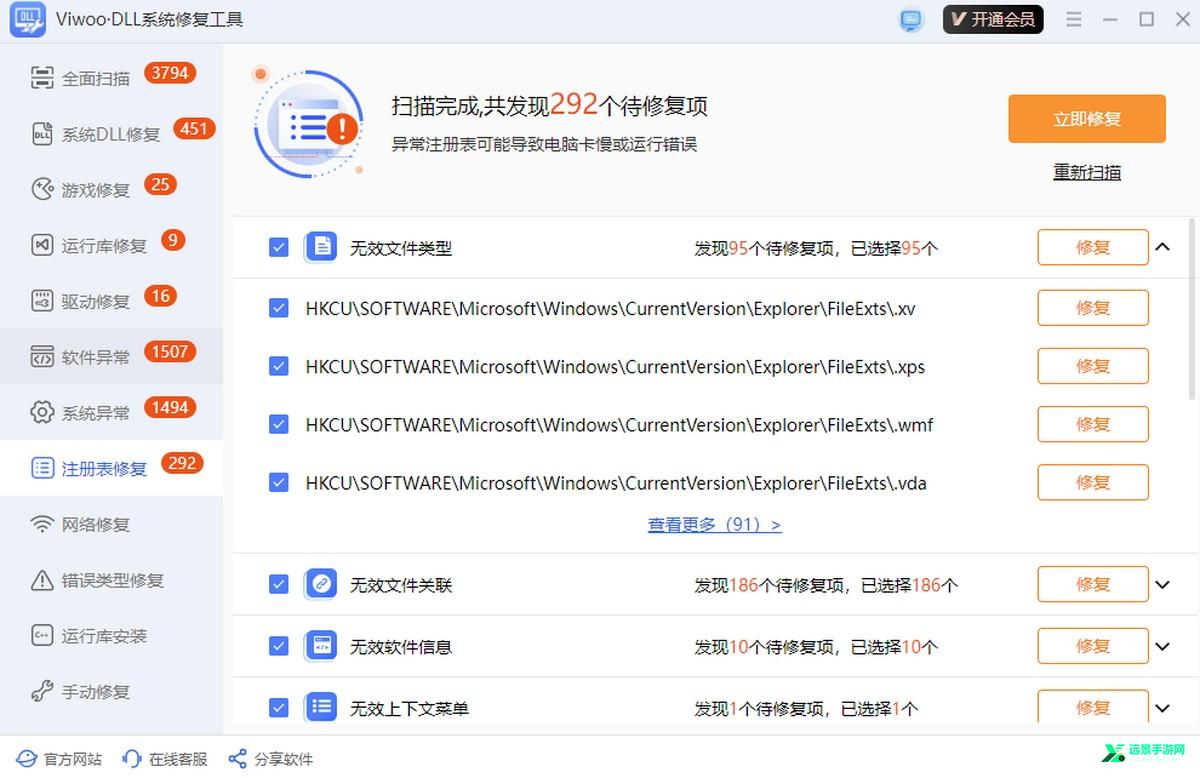
Task: Click the 无效软件信息 window icon
Action: [x=320, y=646]
